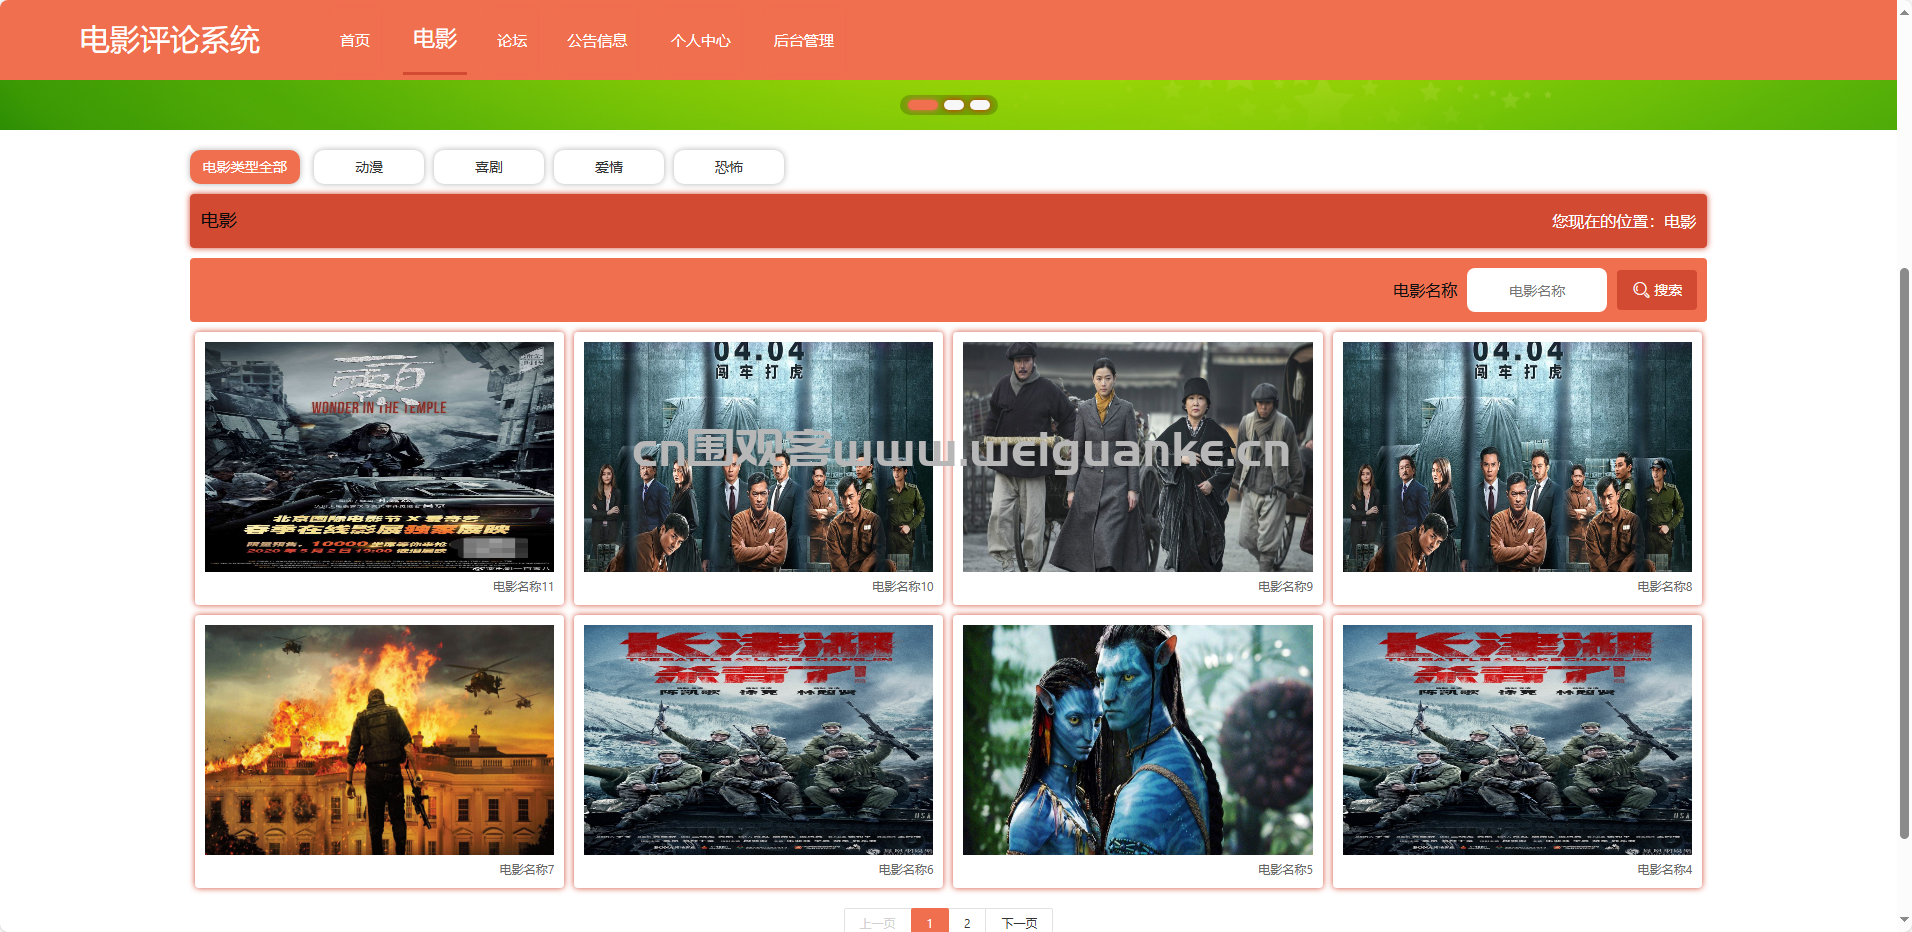Select page 1 in pagination
This screenshot has height=932, width=1912.
[930, 921]
